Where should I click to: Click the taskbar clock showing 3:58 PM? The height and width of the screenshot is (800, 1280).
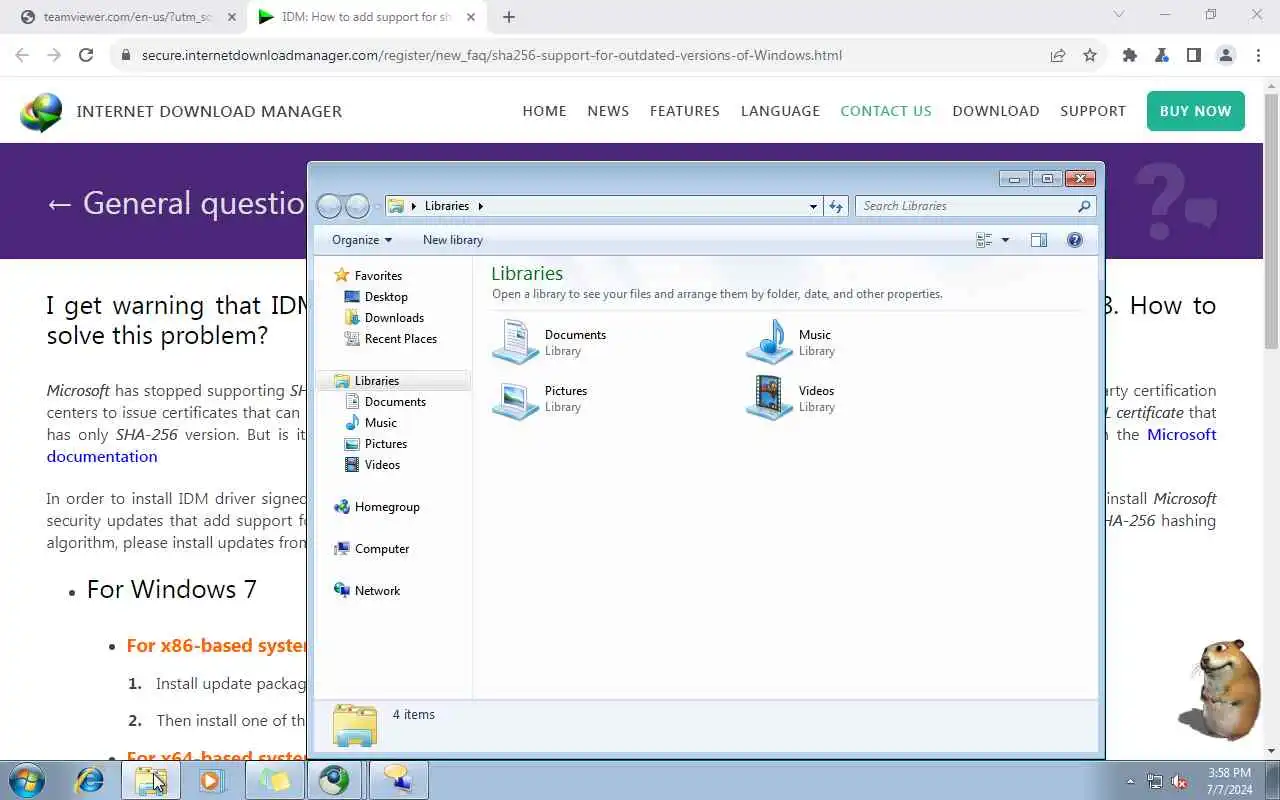(x=1229, y=781)
